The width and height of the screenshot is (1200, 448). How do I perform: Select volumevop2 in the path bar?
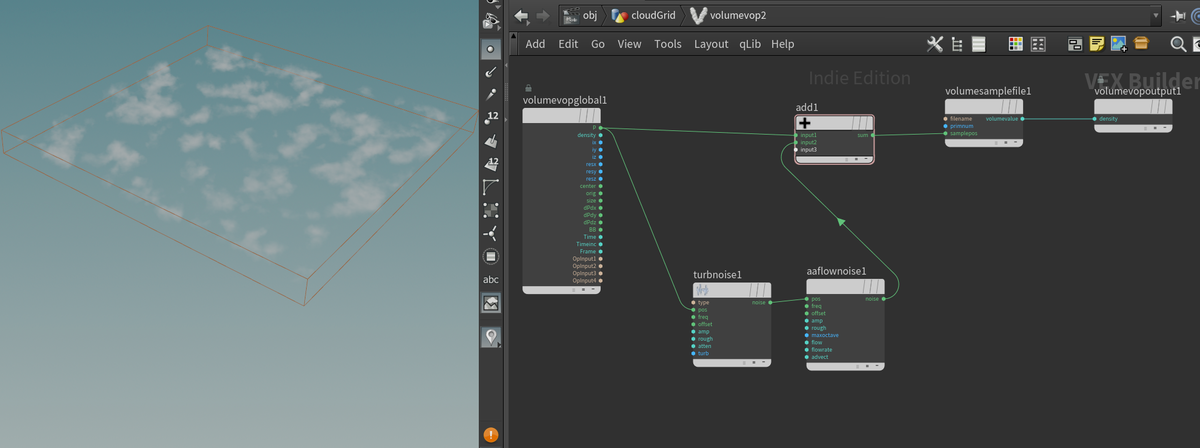(726, 15)
